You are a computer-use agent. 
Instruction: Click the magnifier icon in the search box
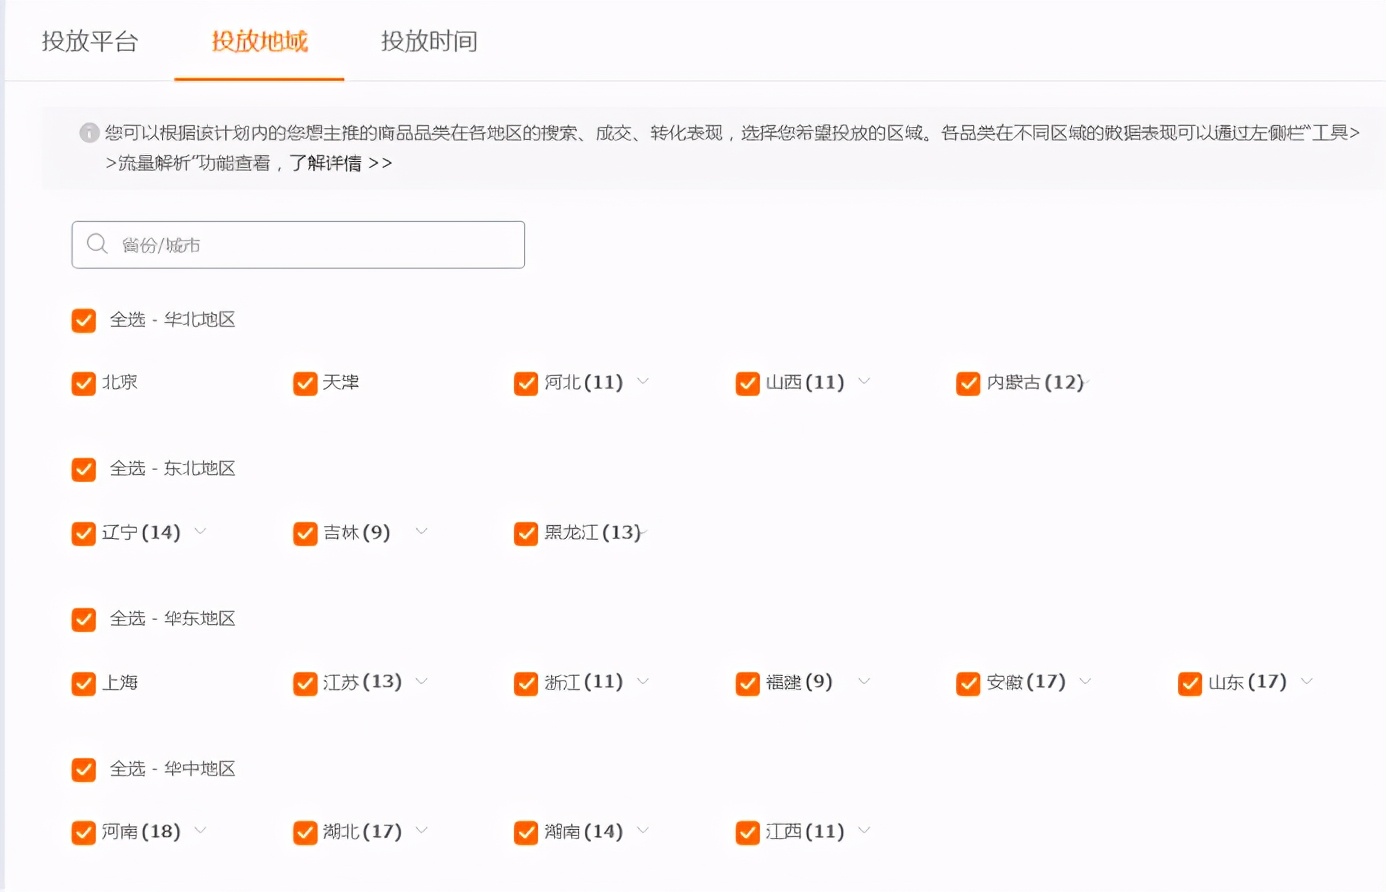(x=95, y=244)
